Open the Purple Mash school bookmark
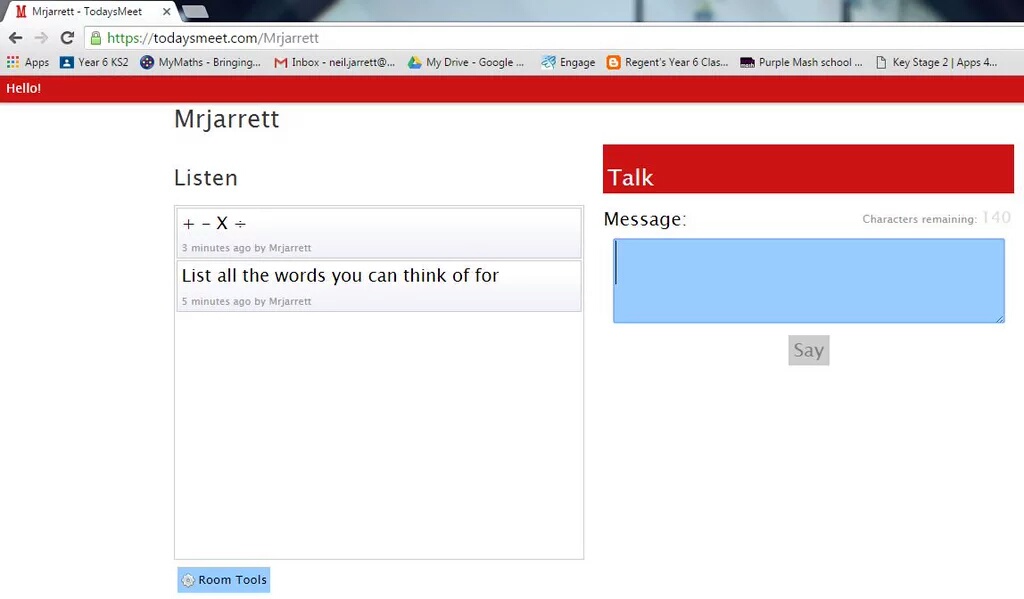Image resolution: width=1024 pixels, height=599 pixels. (x=801, y=62)
